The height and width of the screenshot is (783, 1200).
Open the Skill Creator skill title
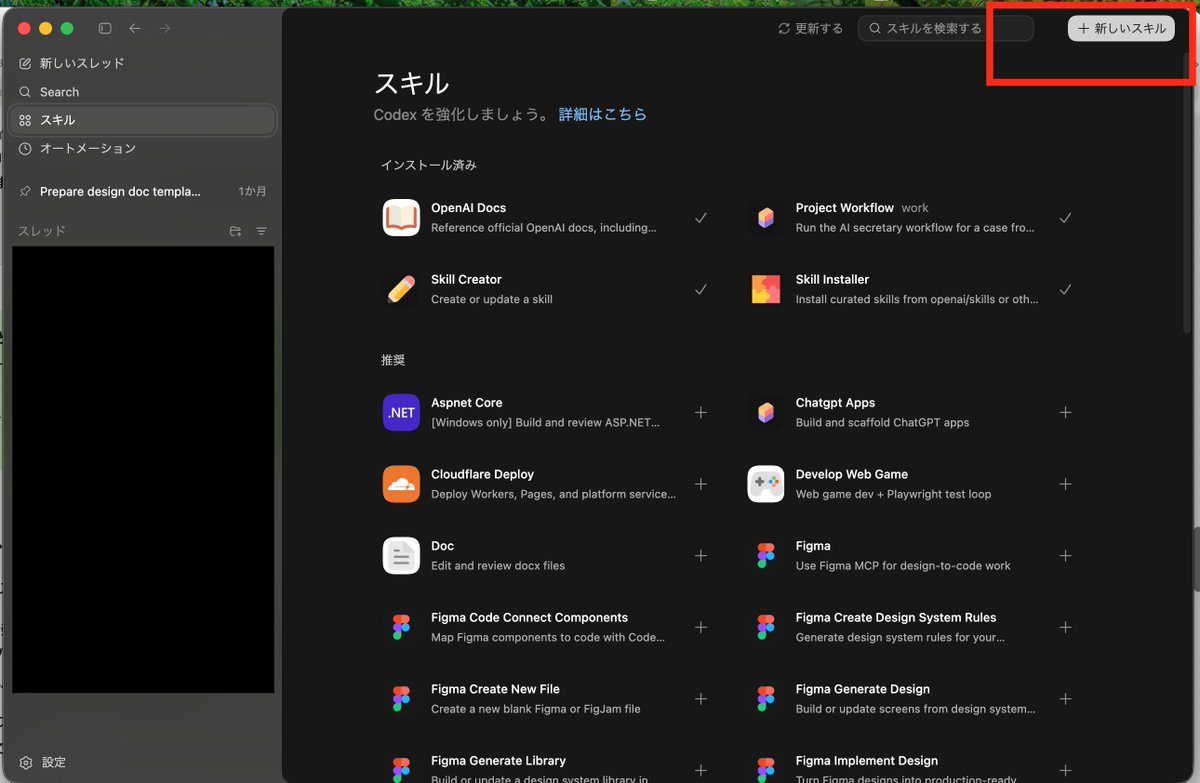point(466,279)
